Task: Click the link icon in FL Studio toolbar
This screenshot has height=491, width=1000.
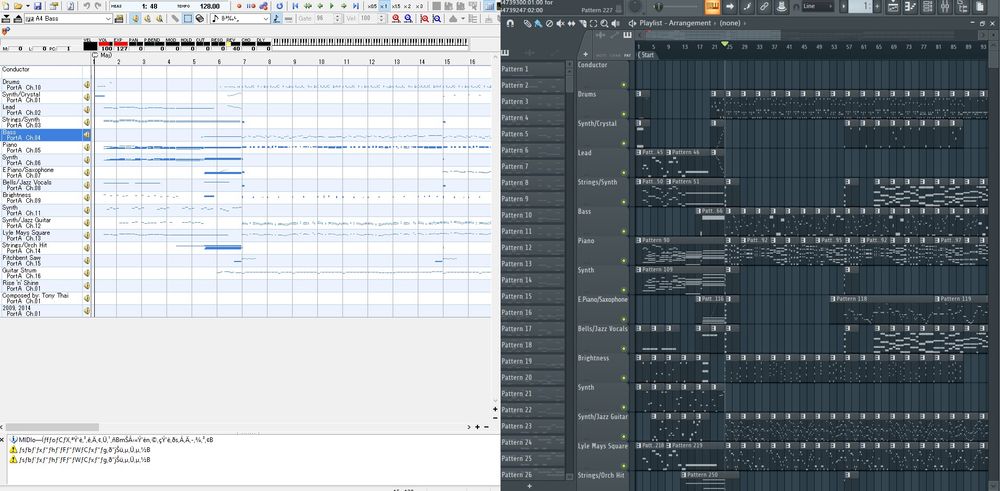Action: [764, 6]
